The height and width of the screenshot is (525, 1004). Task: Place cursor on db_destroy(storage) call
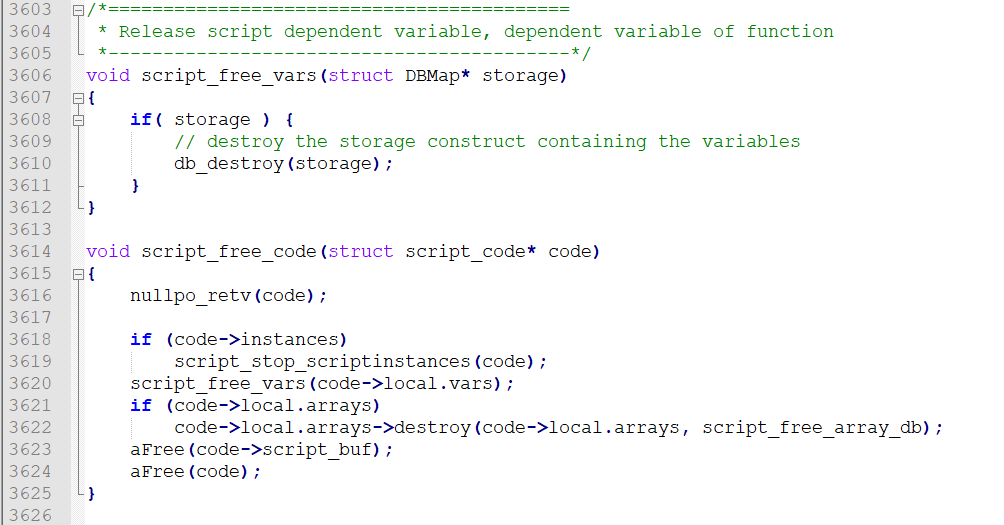(284, 164)
